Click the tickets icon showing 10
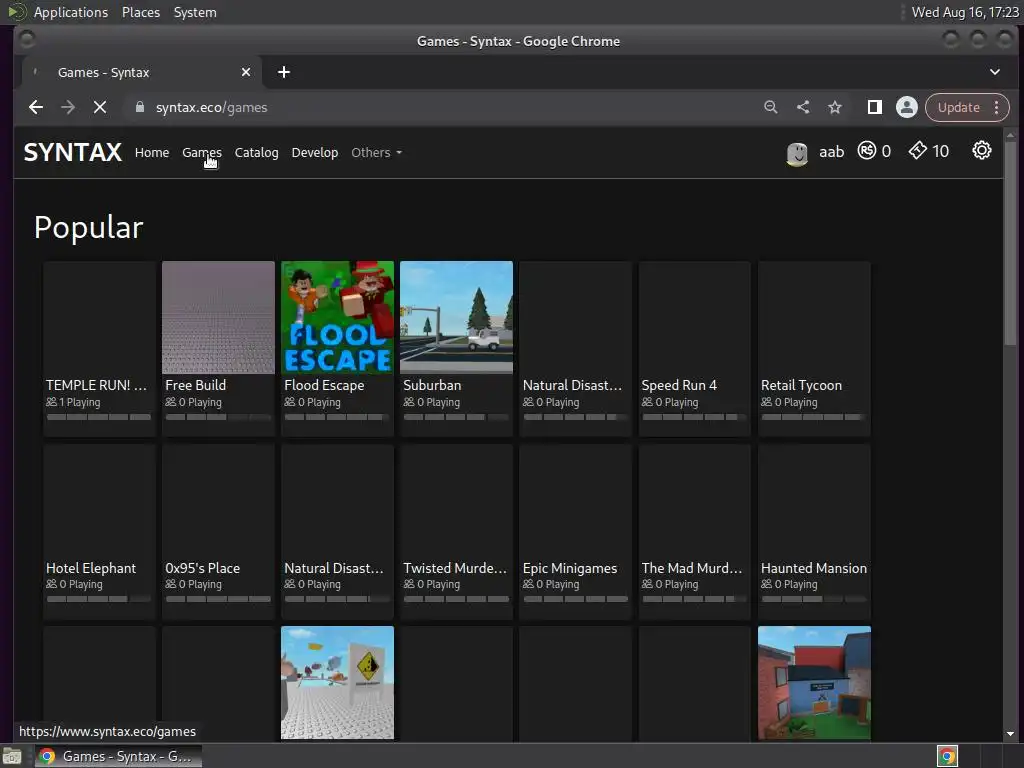Viewport: 1024px width, 768px height. click(918, 151)
